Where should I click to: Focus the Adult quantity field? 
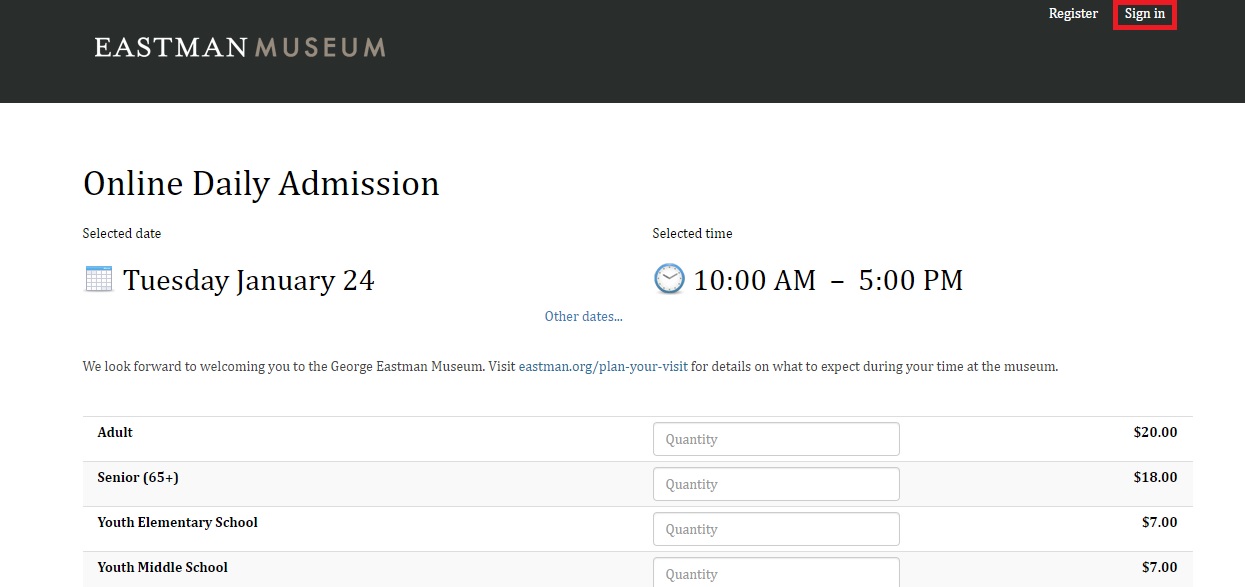(776, 439)
